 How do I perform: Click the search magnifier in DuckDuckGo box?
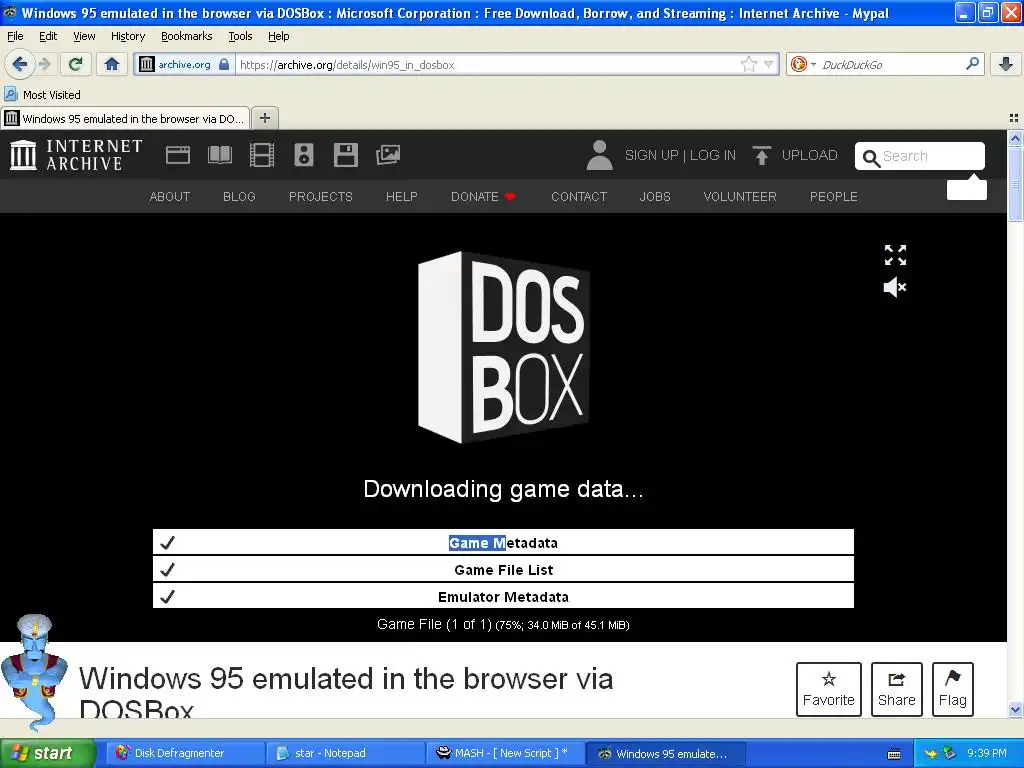tap(972, 63)
